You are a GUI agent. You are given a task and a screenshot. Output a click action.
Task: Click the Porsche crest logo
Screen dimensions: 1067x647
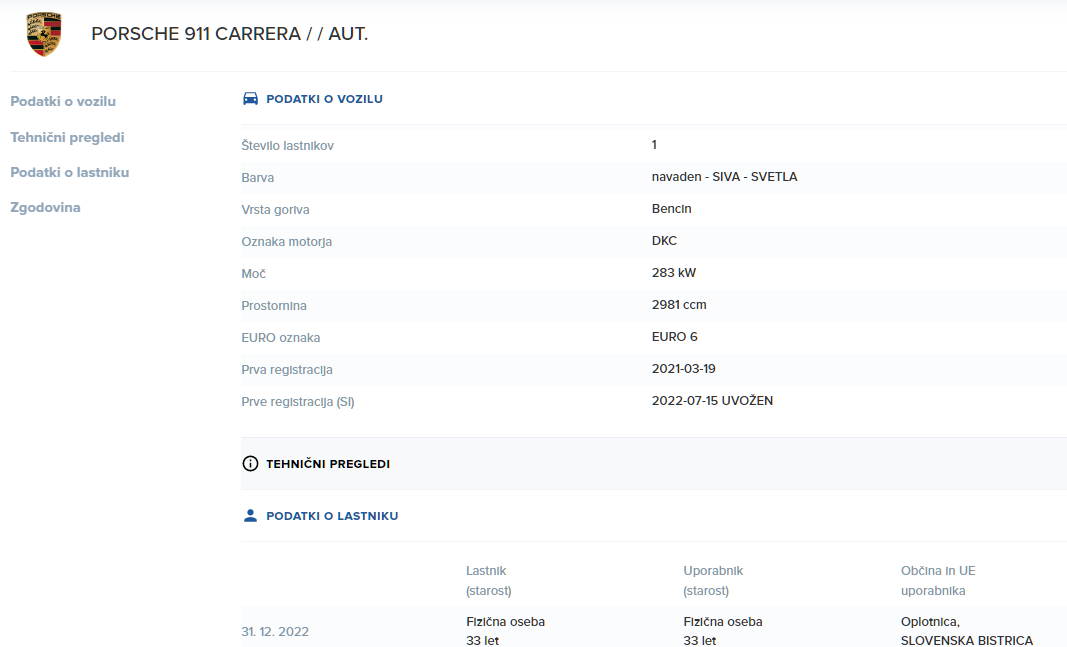[x=44, y=34]
